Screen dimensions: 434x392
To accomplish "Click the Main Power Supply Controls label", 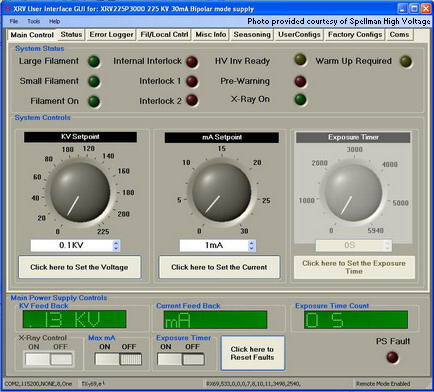I will (x=59, y=297).
